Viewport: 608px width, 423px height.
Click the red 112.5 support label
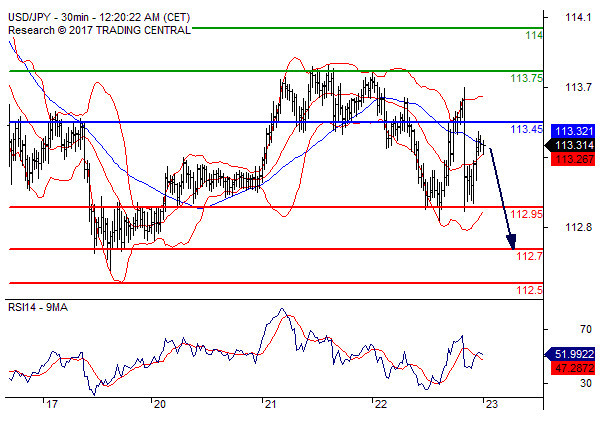(530, 290)
